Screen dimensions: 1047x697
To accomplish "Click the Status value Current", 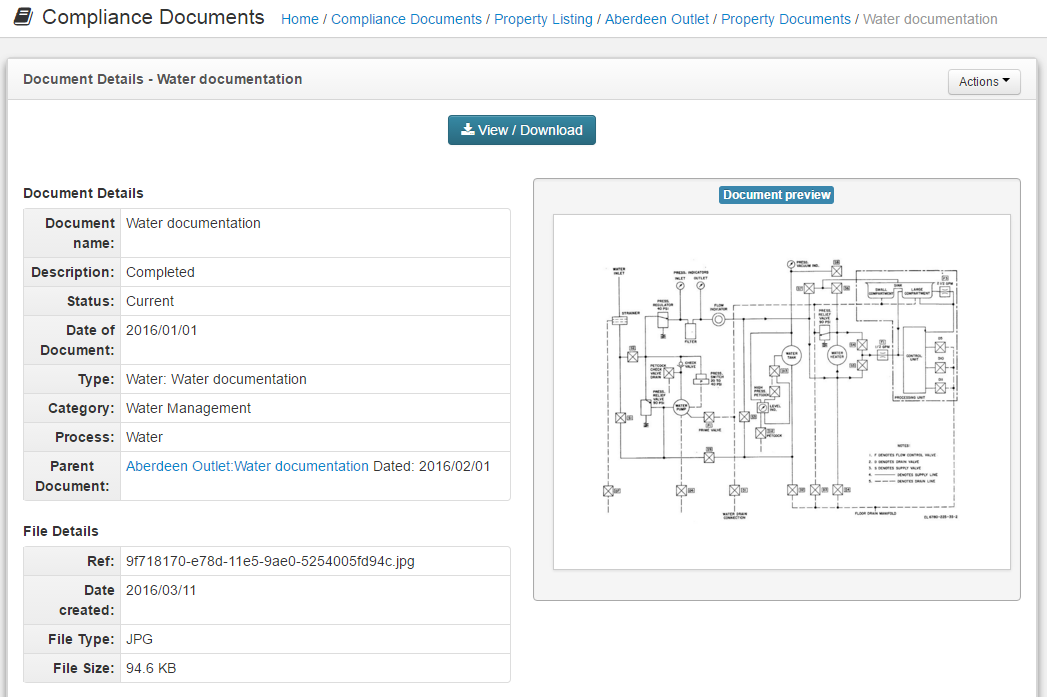I will [x=150, y=301].
